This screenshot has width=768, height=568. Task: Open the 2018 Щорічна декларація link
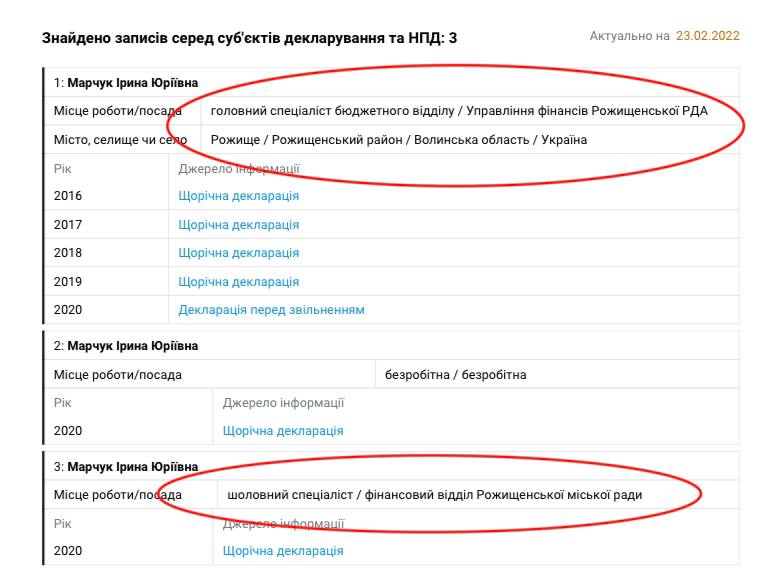pos(238,253)
